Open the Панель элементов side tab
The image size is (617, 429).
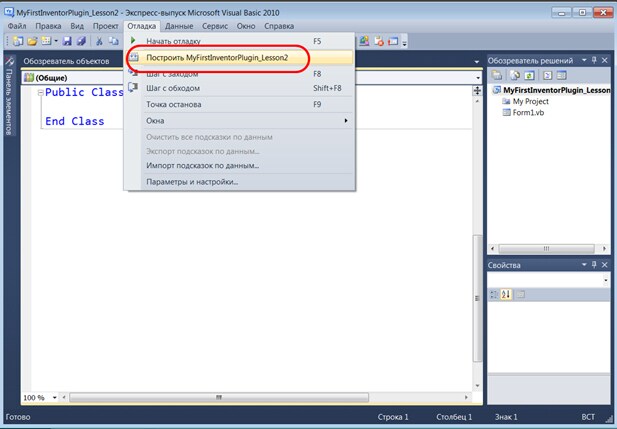[10, 100]
